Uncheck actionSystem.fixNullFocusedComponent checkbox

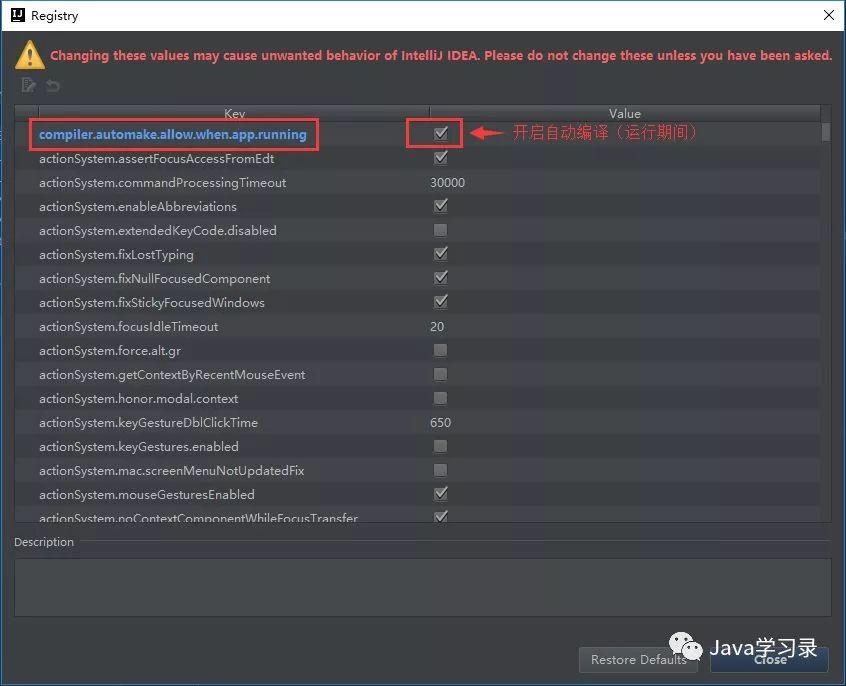coord(441,277)
